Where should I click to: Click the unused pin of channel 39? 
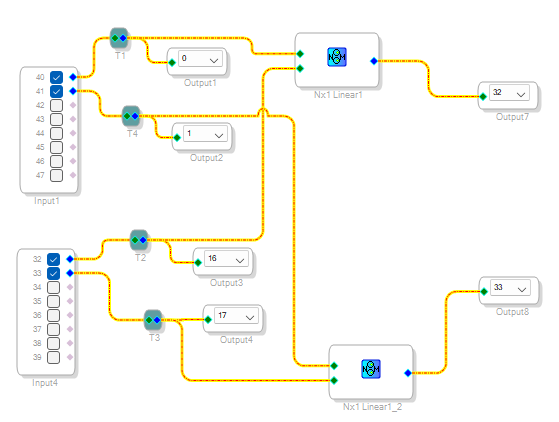click(x=70, y=357)
